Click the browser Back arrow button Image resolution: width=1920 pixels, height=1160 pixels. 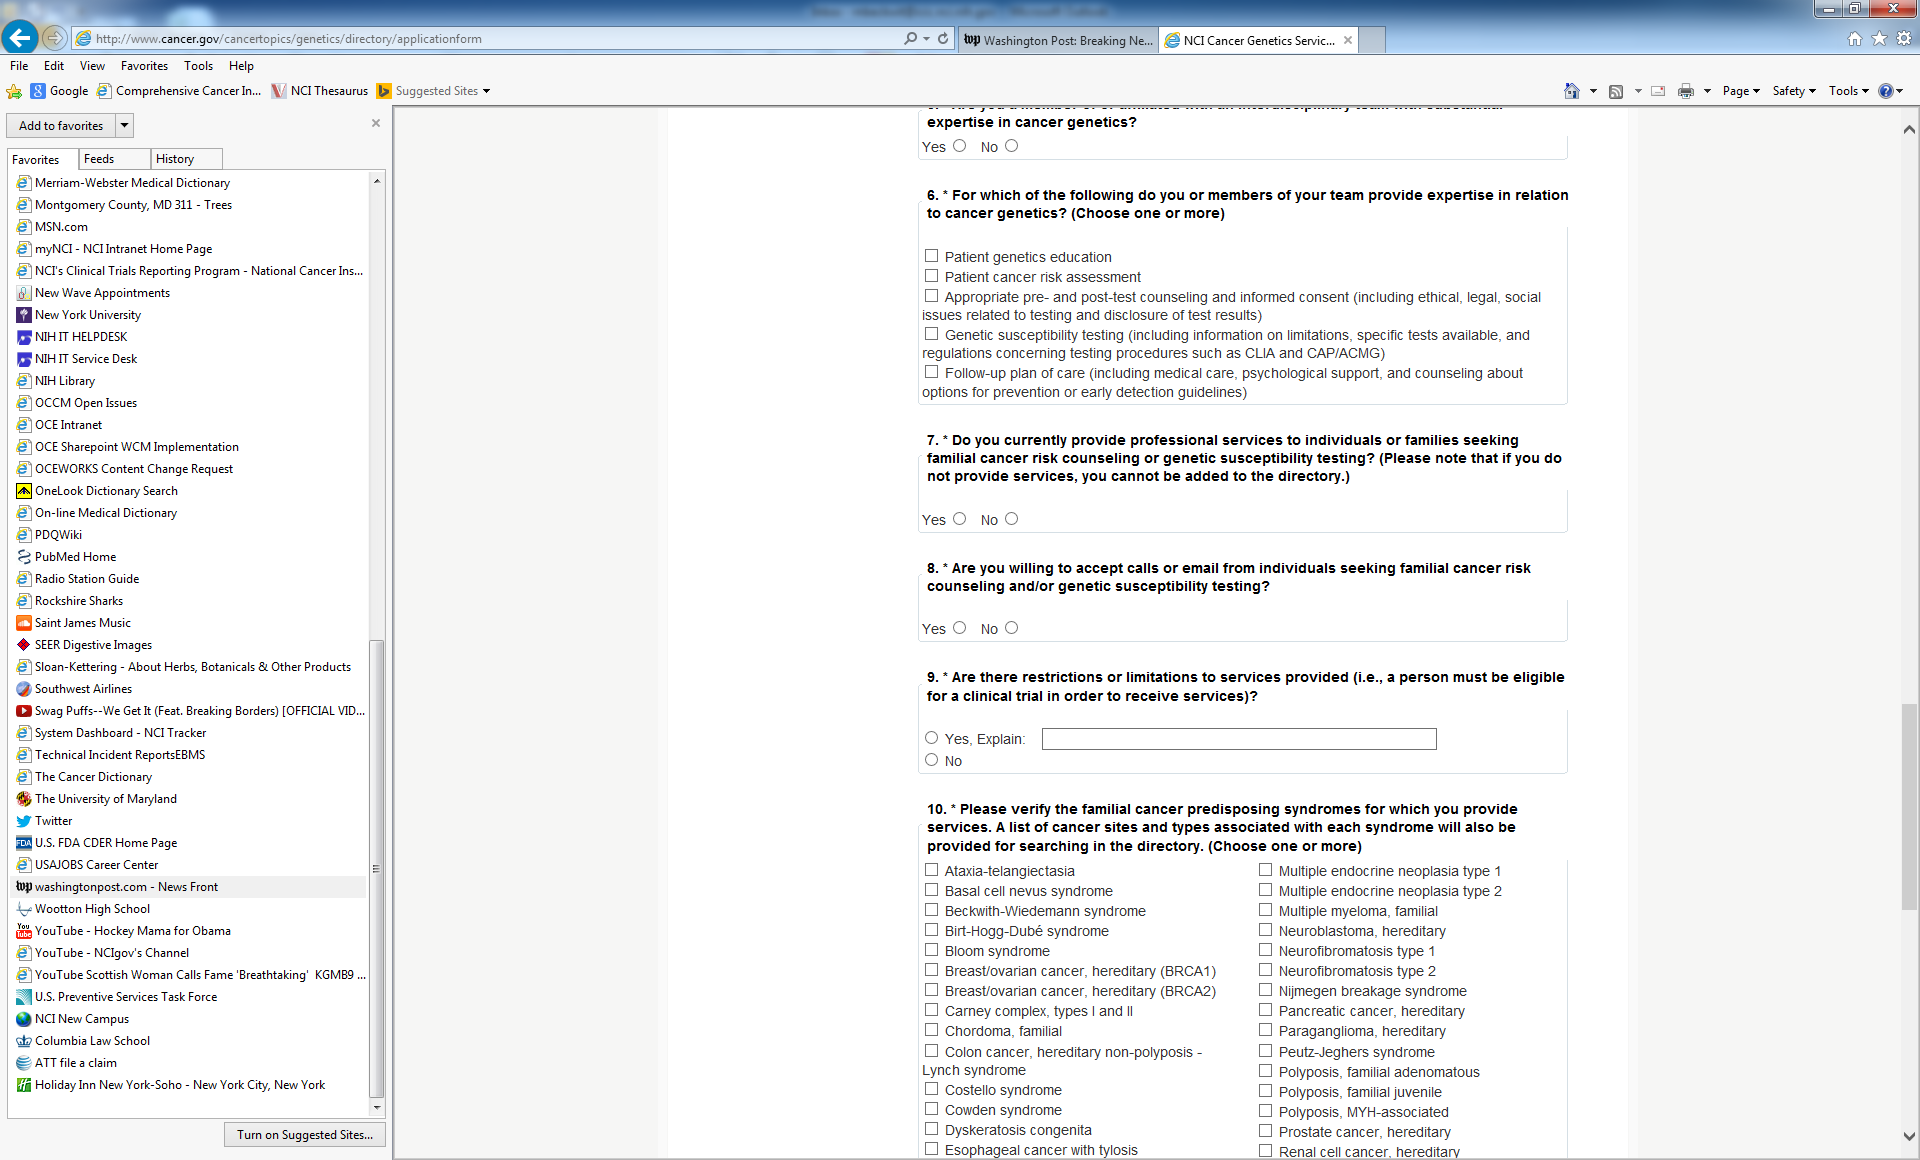[20, 38]
